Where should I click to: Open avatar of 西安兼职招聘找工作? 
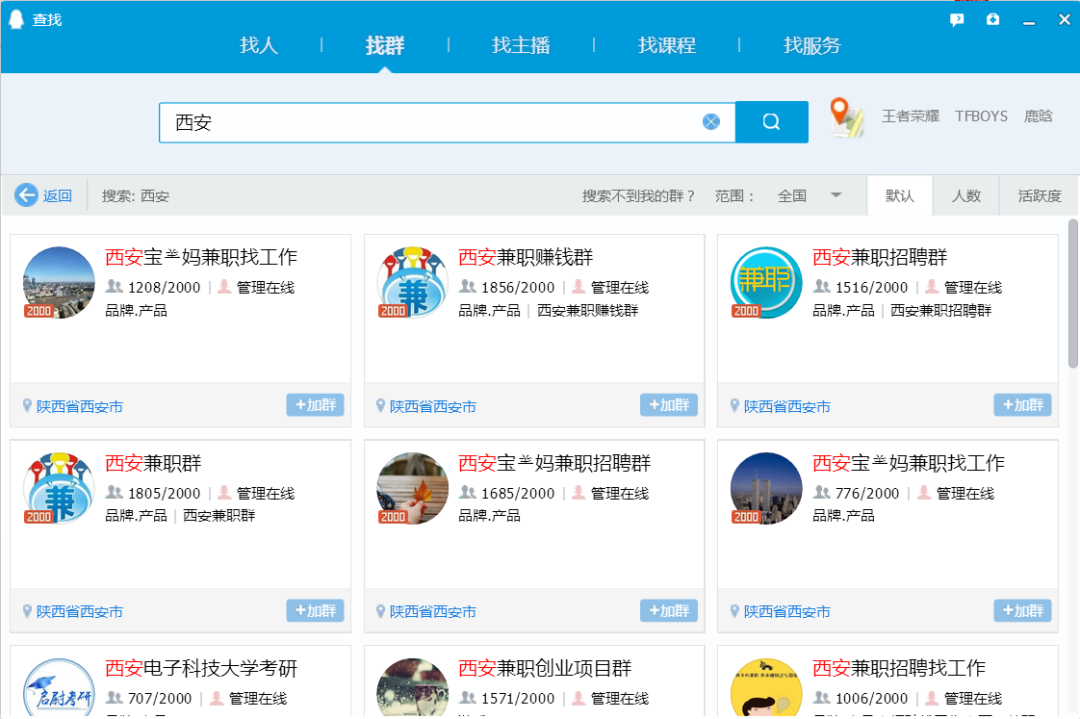point(766,687)
